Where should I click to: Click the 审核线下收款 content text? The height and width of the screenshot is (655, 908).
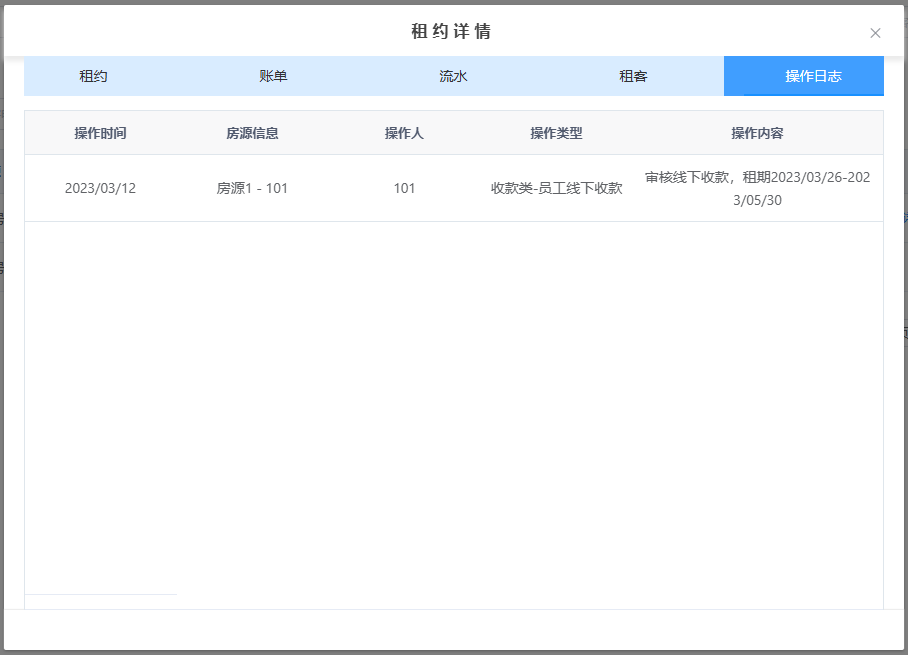[690, 177]
